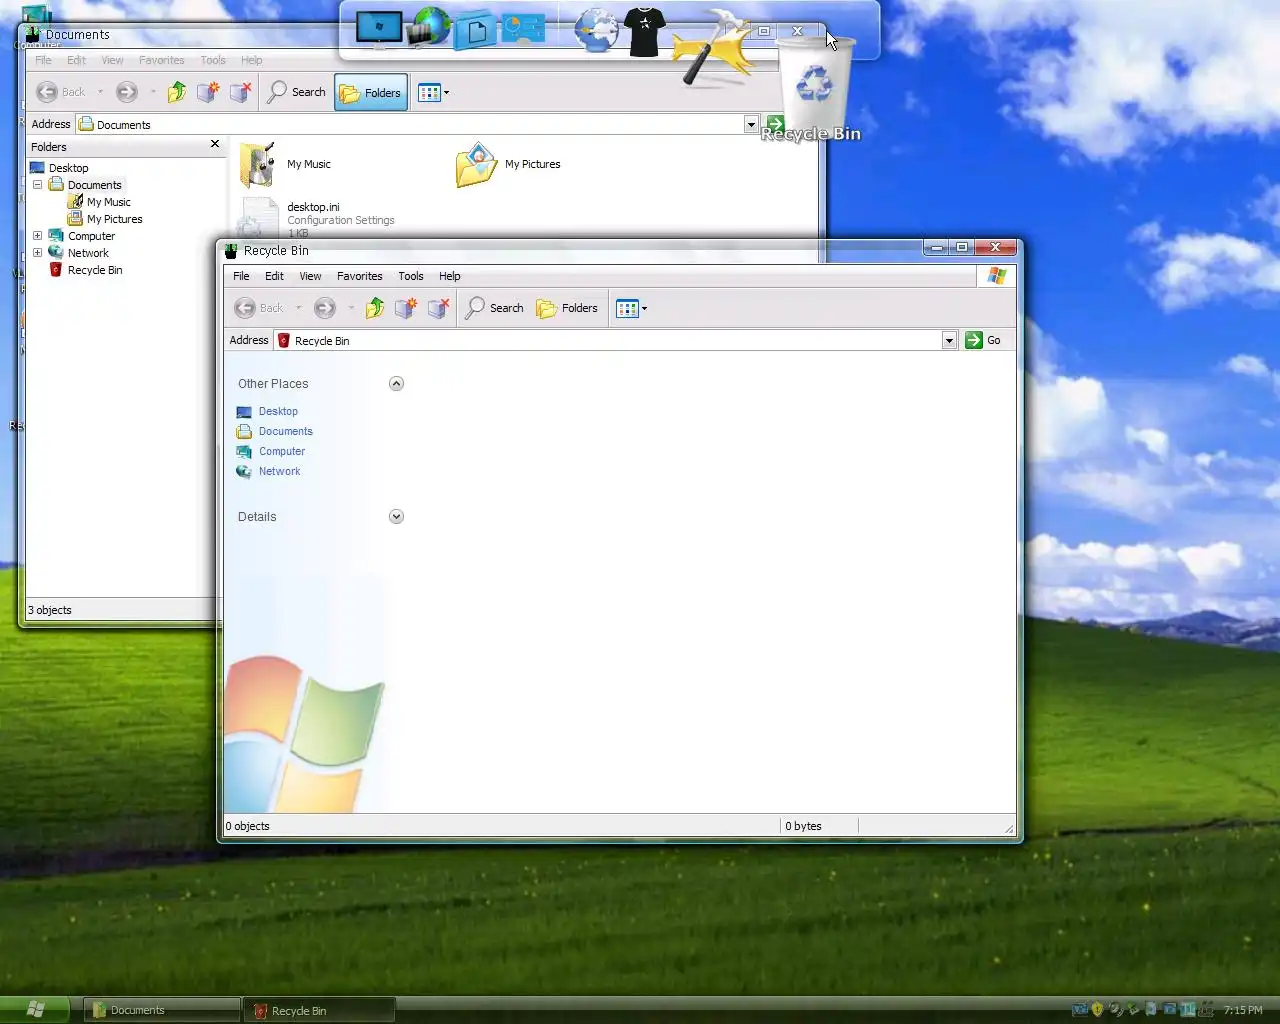
Task: Toggle Folders button in Documents window
Action: click(370, 92)
